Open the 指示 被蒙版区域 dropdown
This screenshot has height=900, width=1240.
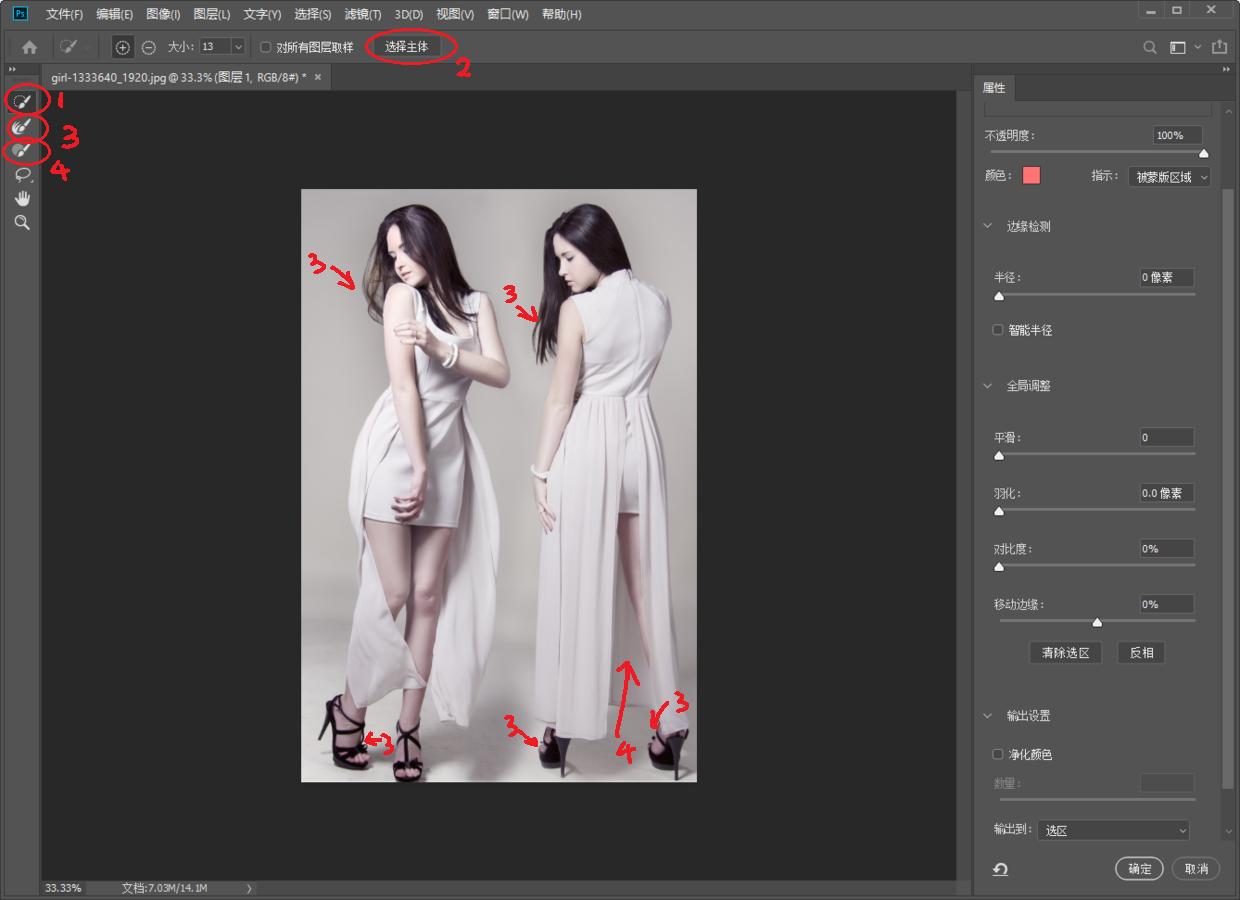point(1169,177)
